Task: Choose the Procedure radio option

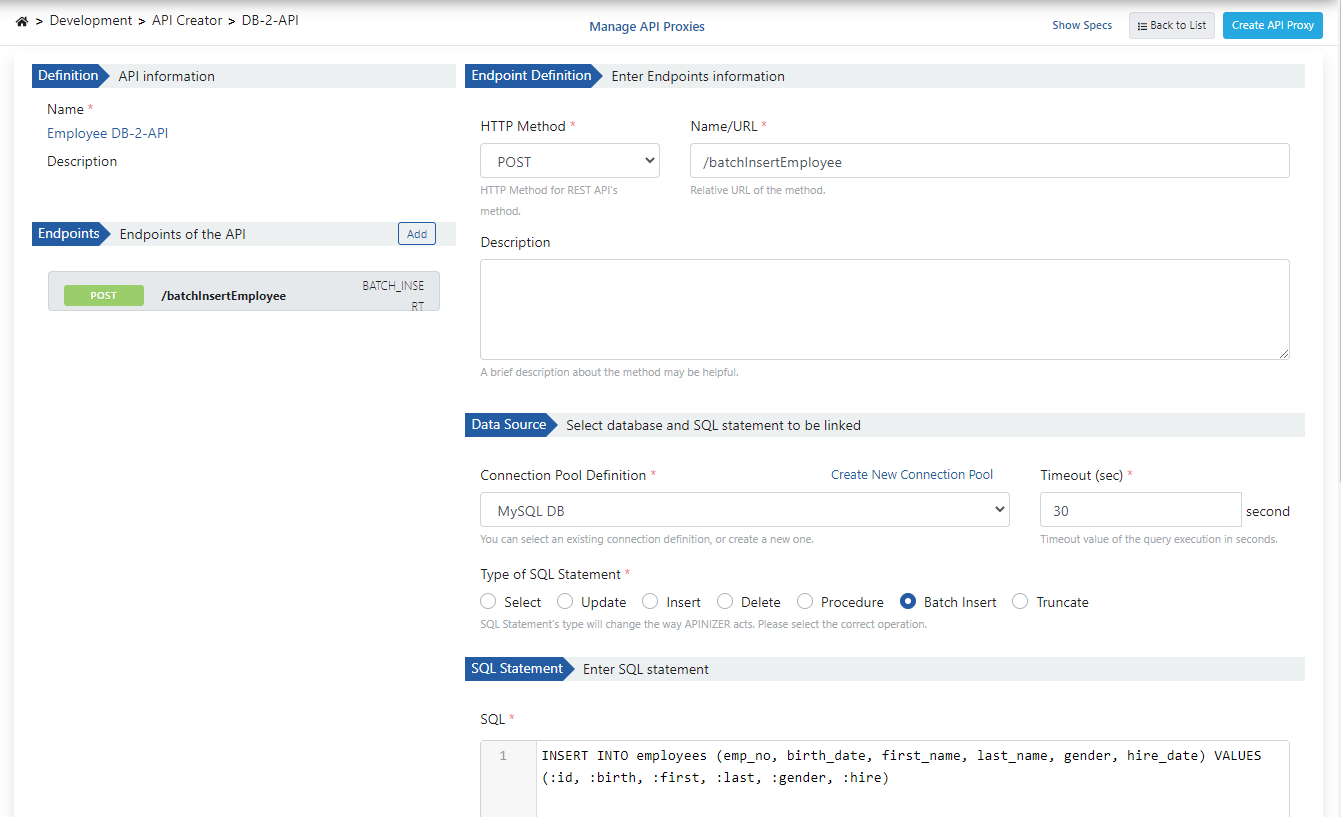Action: click(x=804, y=602)
